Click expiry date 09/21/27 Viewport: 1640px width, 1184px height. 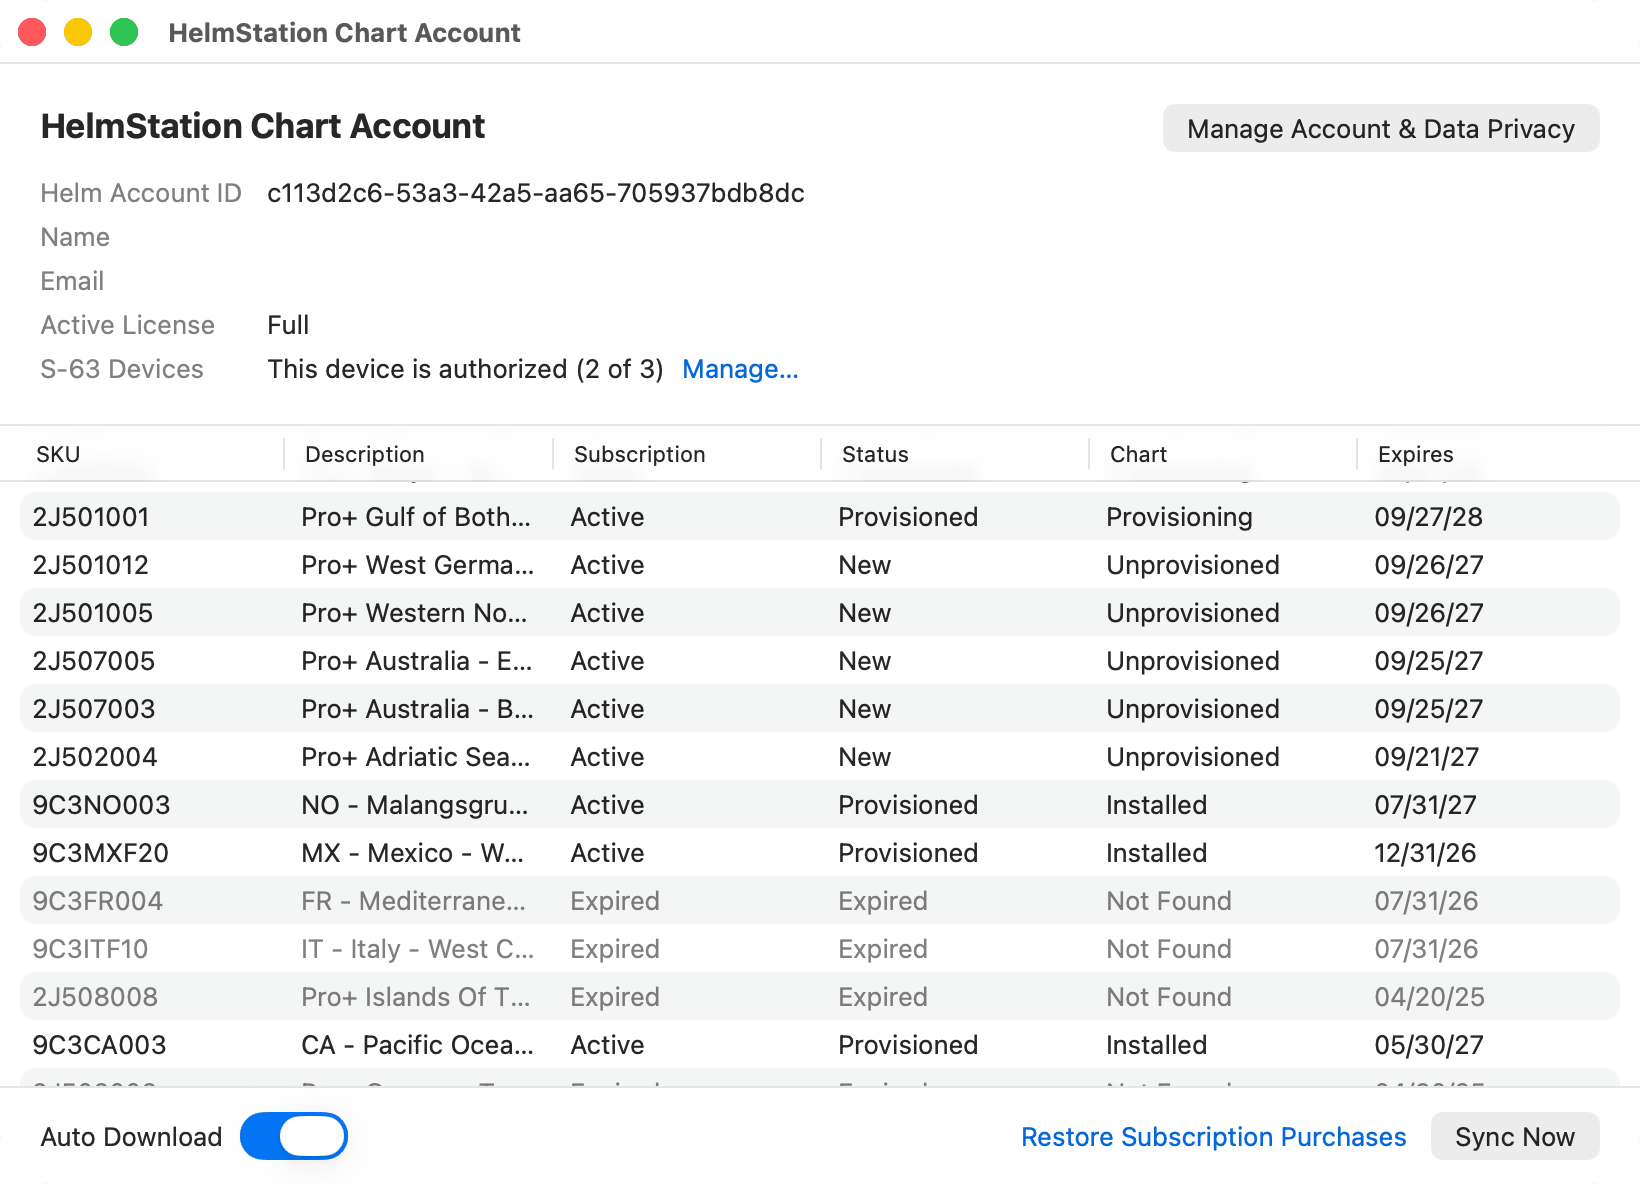pyautogui.click(x=1426, y=757)
